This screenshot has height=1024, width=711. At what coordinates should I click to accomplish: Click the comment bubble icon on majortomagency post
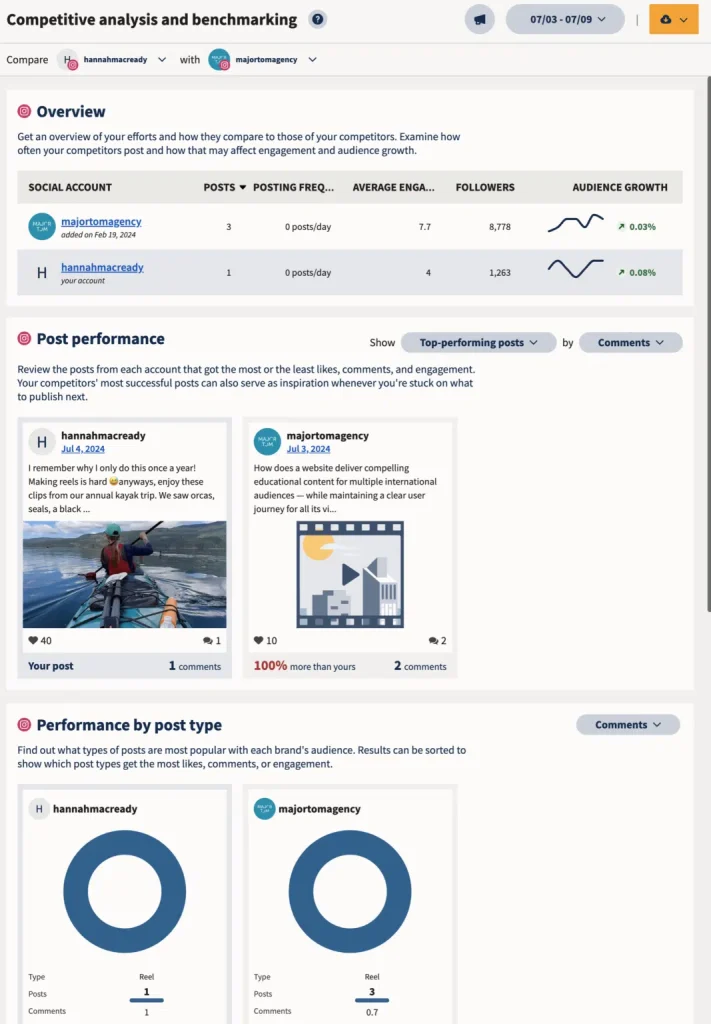(433, 640)
